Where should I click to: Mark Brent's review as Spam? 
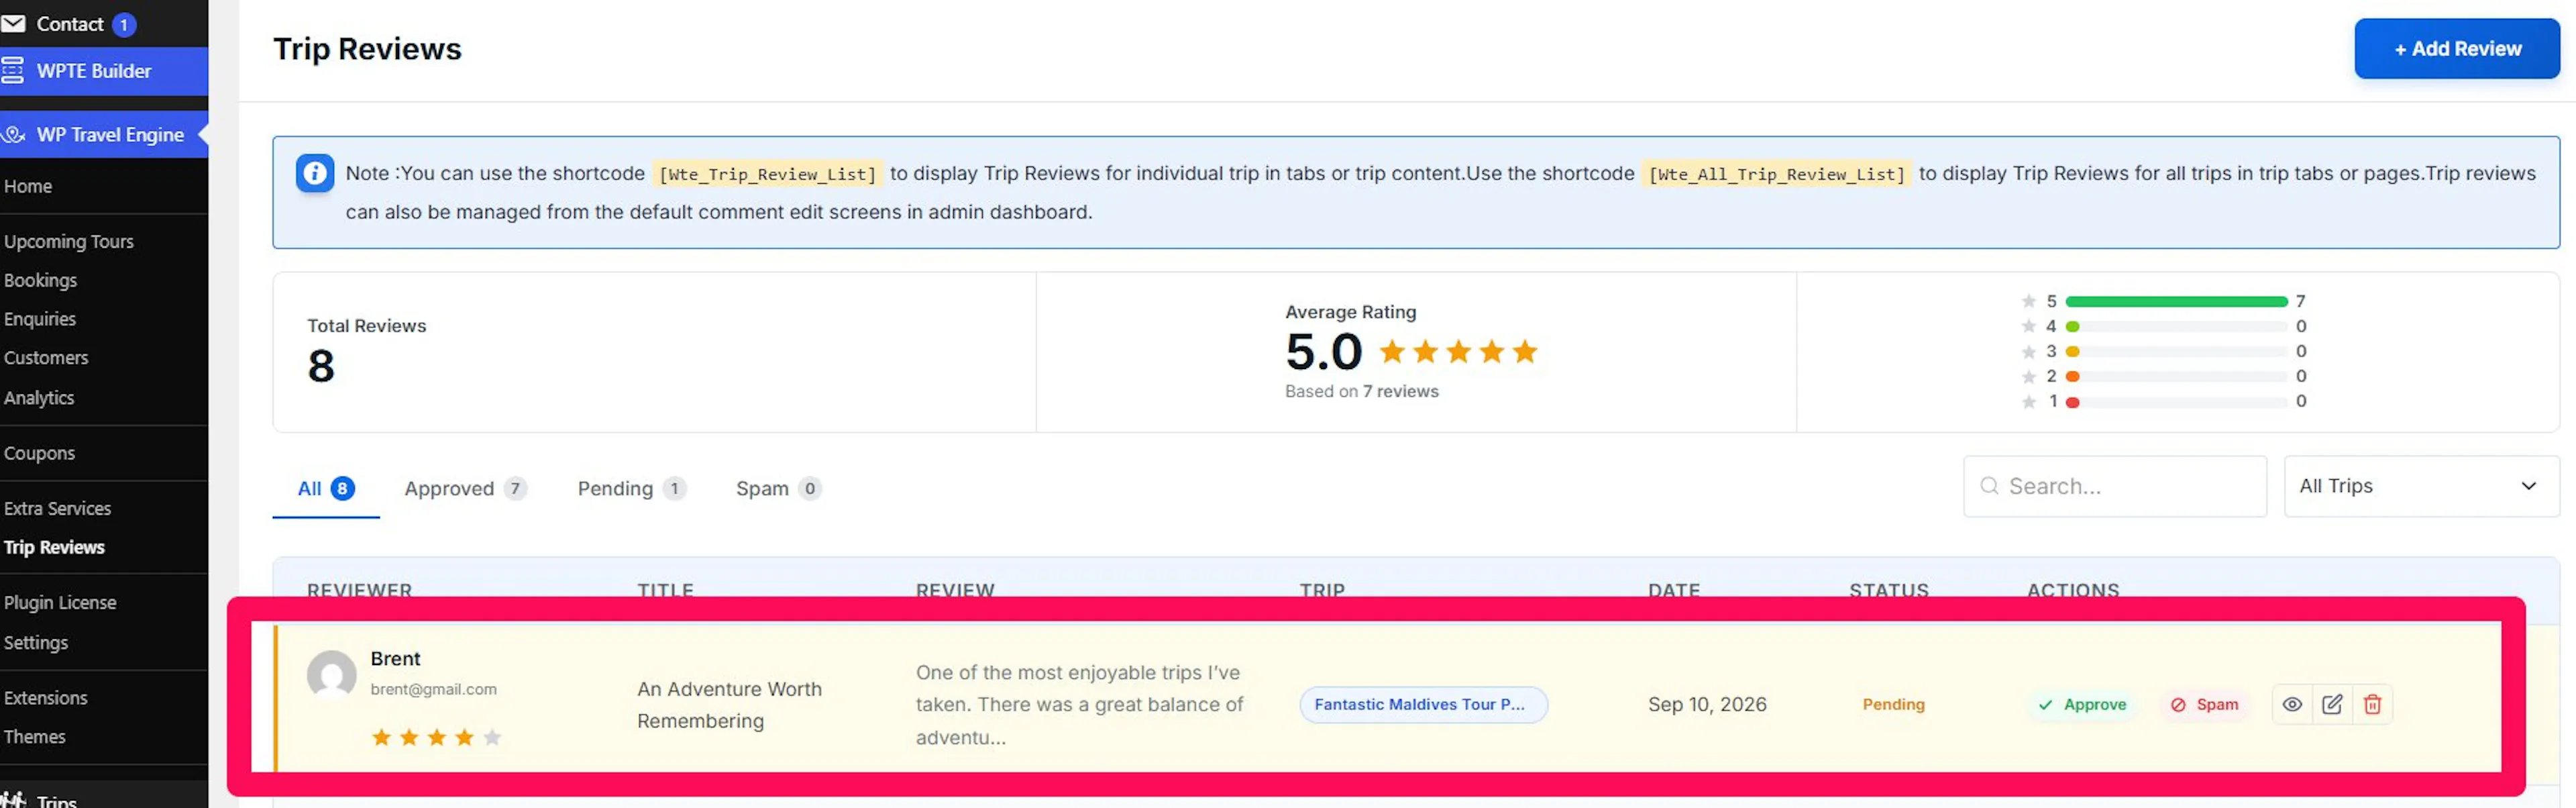tap(2204, 704)
